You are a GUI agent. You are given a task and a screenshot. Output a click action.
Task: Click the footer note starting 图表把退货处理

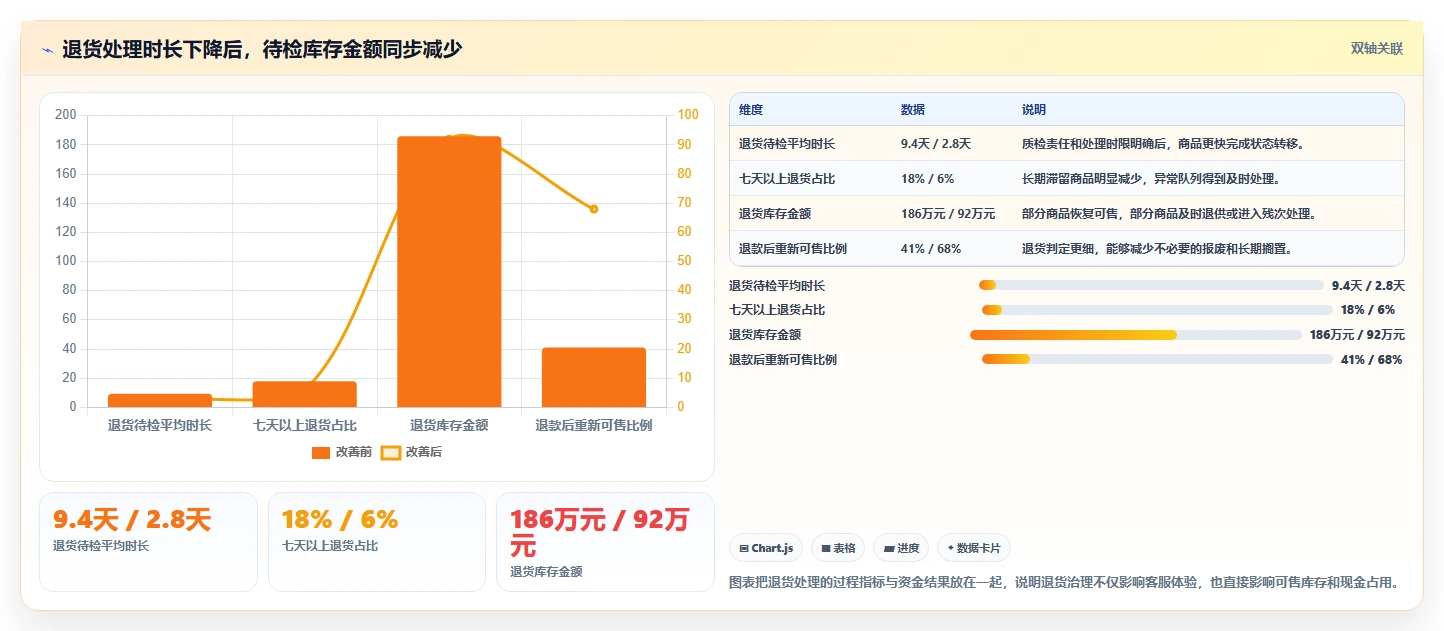click(x=1064, y=582)
